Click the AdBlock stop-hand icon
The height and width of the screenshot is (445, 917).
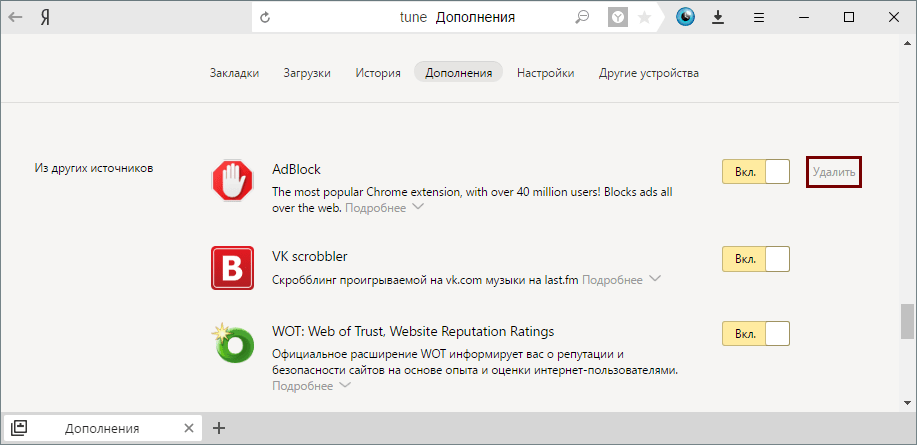232,181
